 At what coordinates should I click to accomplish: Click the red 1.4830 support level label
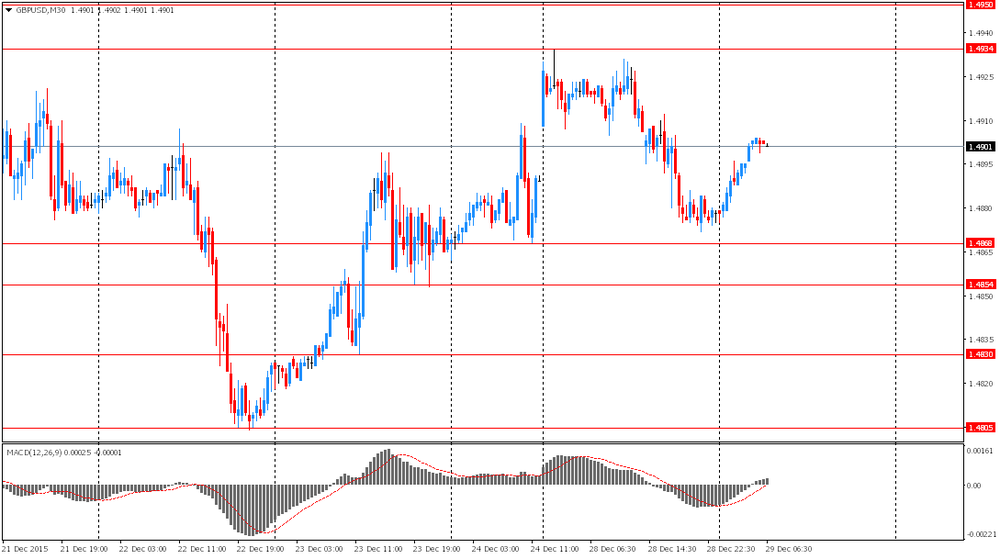pyautogui.click(x=980, y=354)
